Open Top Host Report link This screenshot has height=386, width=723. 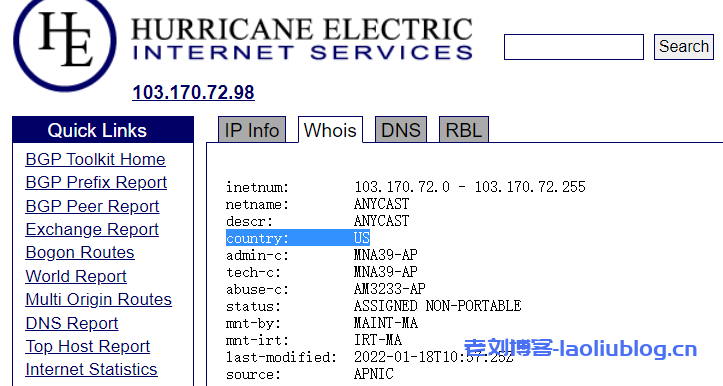click(x=88, y=346)
